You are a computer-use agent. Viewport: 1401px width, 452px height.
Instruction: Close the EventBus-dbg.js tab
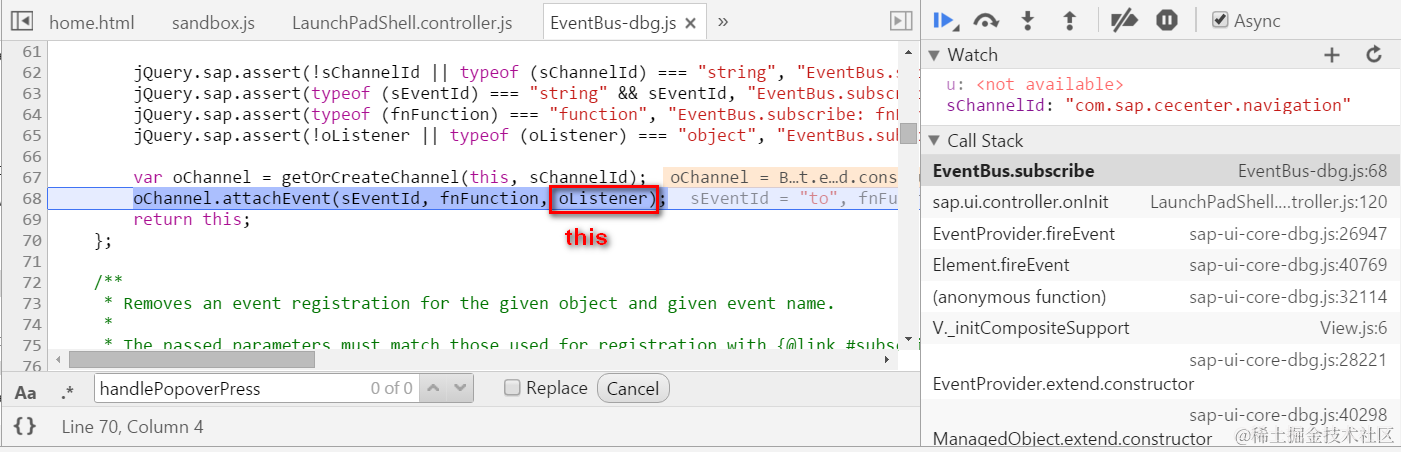click(692, 22)
